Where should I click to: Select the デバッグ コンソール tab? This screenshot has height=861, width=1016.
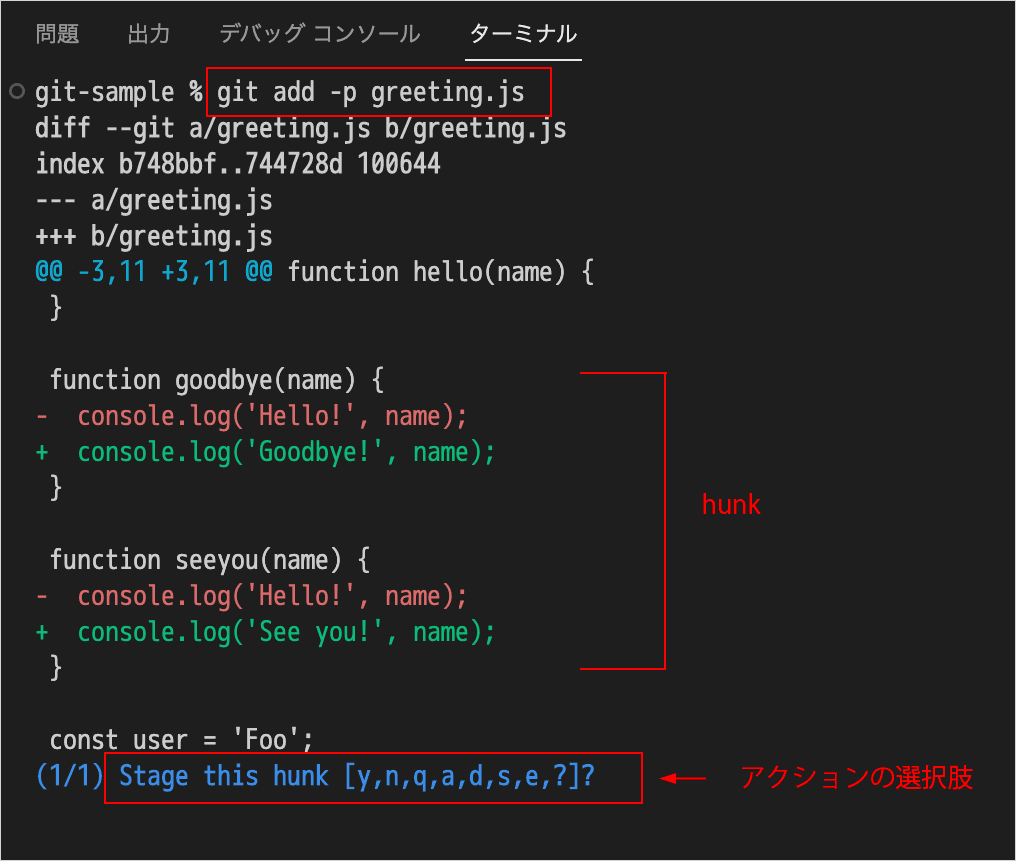320,34
